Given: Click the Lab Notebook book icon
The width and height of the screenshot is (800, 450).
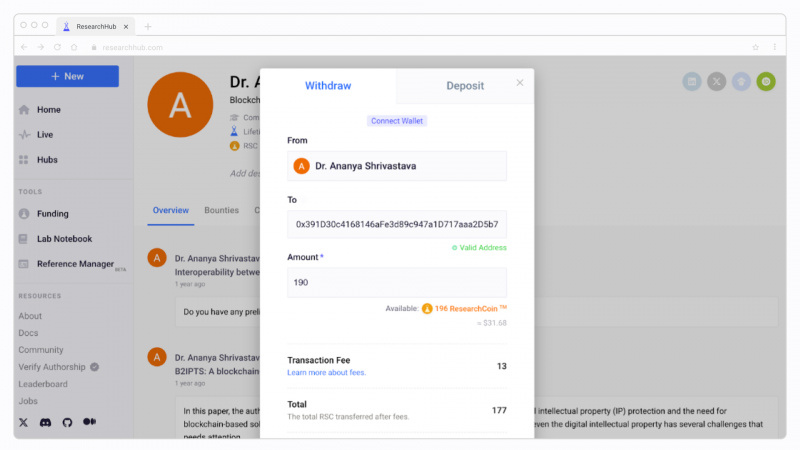Looking at the screenshot, I should (x=23, y=239).
